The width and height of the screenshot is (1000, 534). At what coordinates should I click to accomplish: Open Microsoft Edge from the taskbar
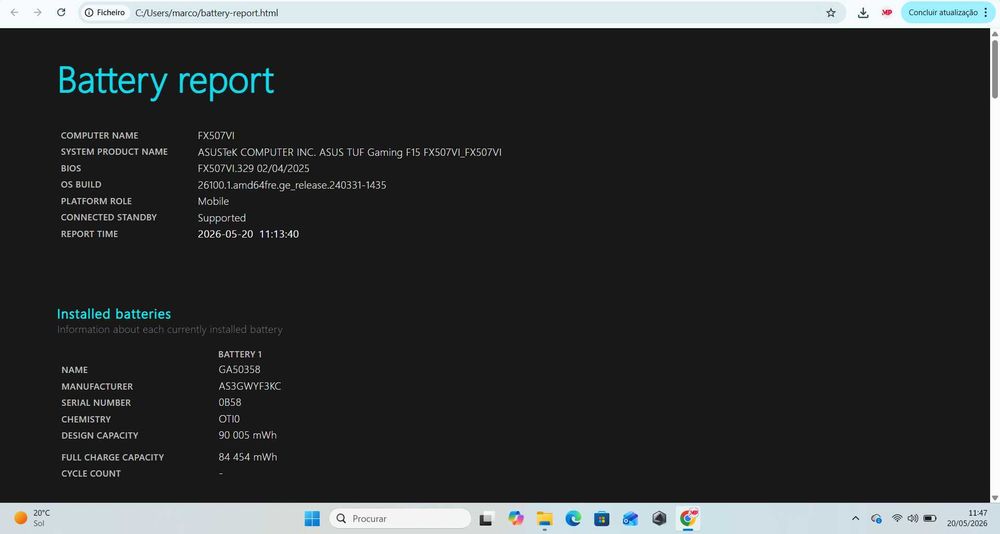coord(573,518)
